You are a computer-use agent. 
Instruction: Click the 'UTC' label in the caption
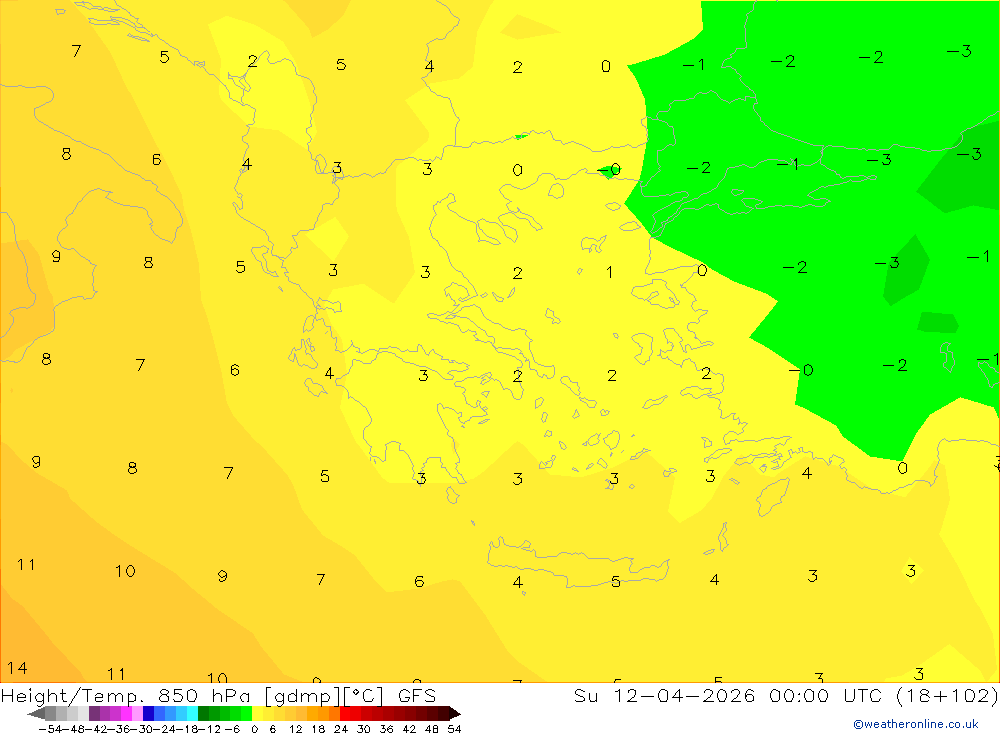click(x=864, y=695)
